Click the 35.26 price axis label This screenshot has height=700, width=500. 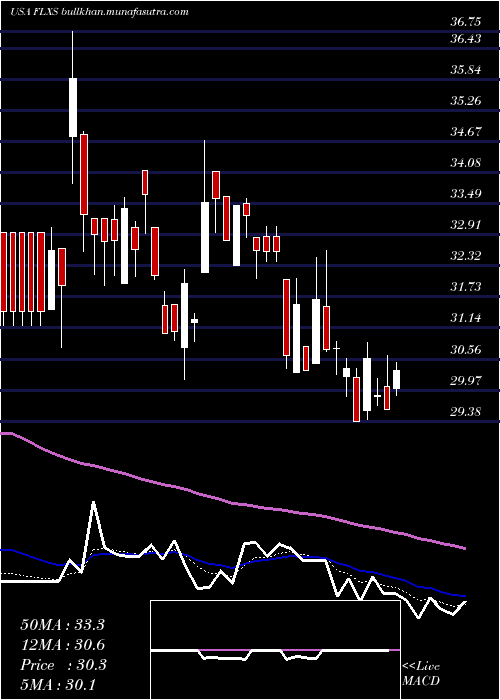(x=465, y=101)
